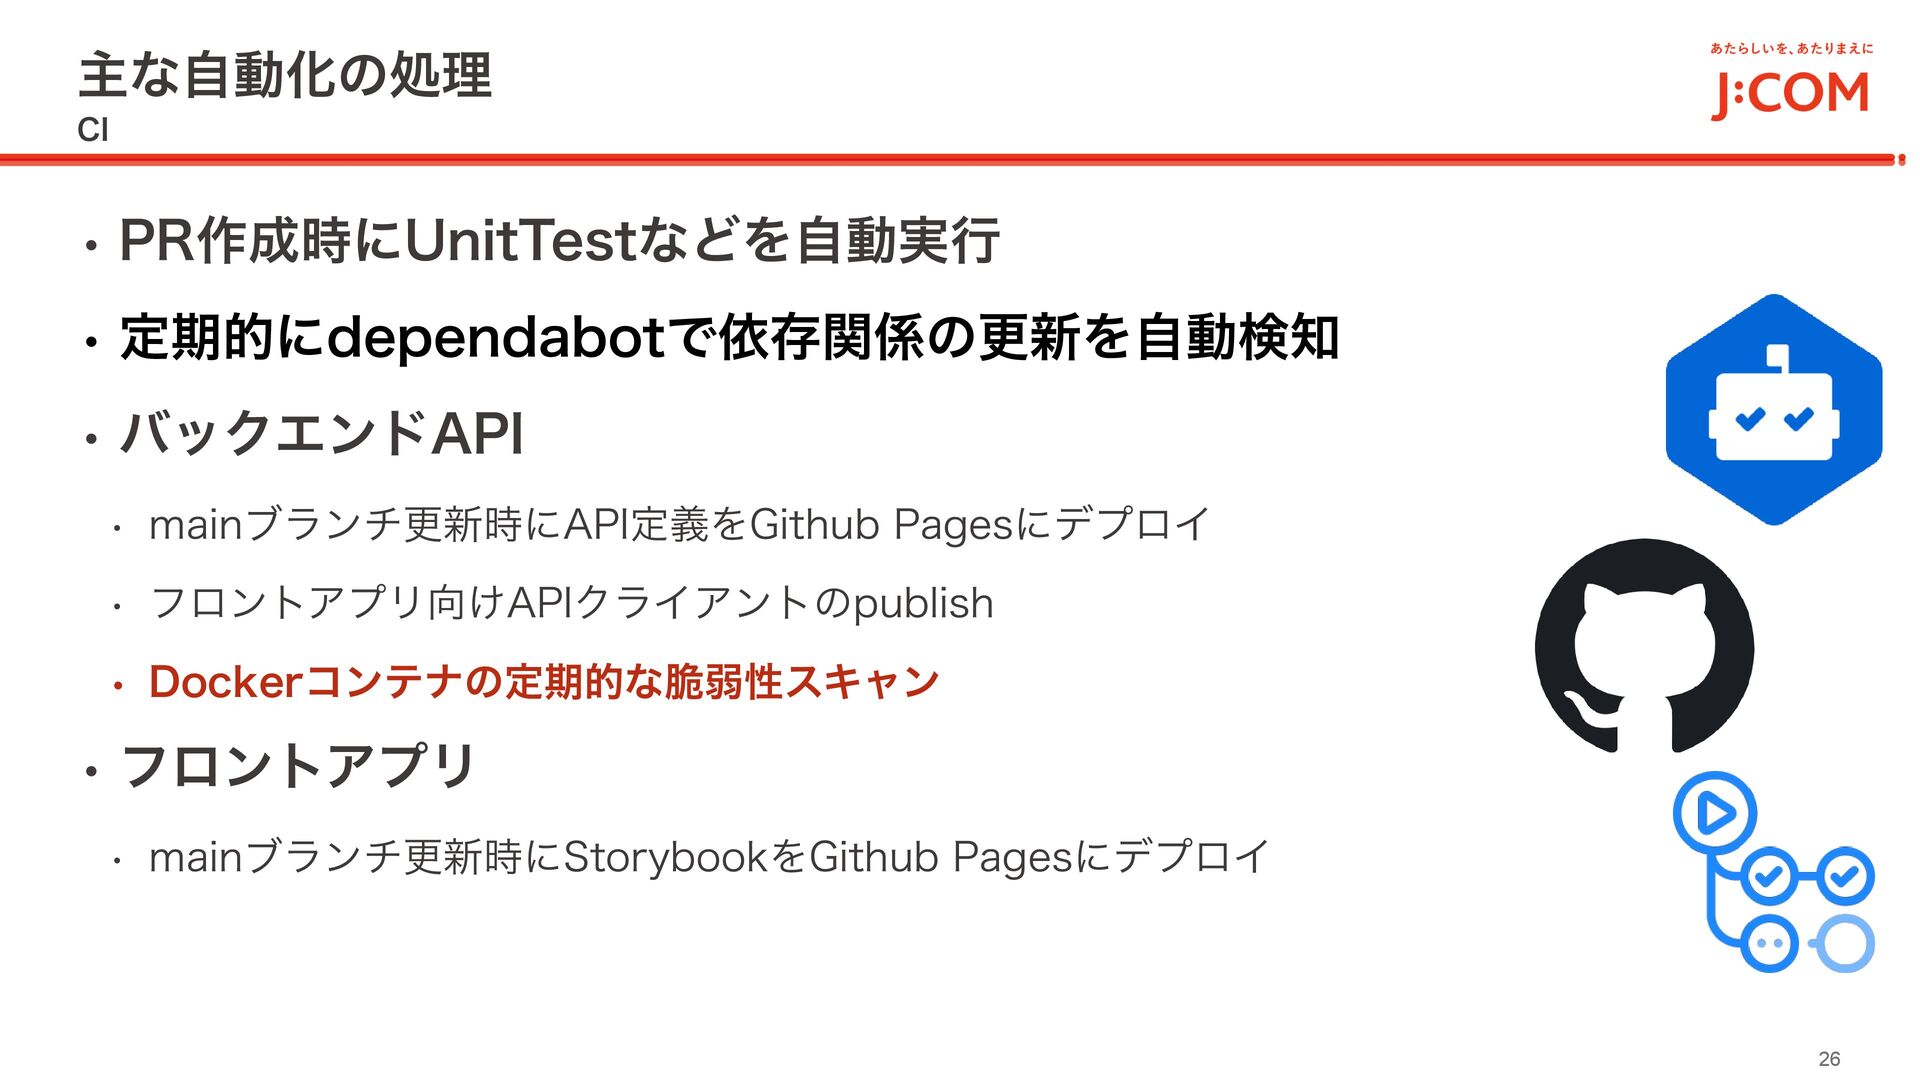This screenshot has width=1920, height=1080.
Task: Click the フロントアプリ heading
Action: [x=297, y=767]
